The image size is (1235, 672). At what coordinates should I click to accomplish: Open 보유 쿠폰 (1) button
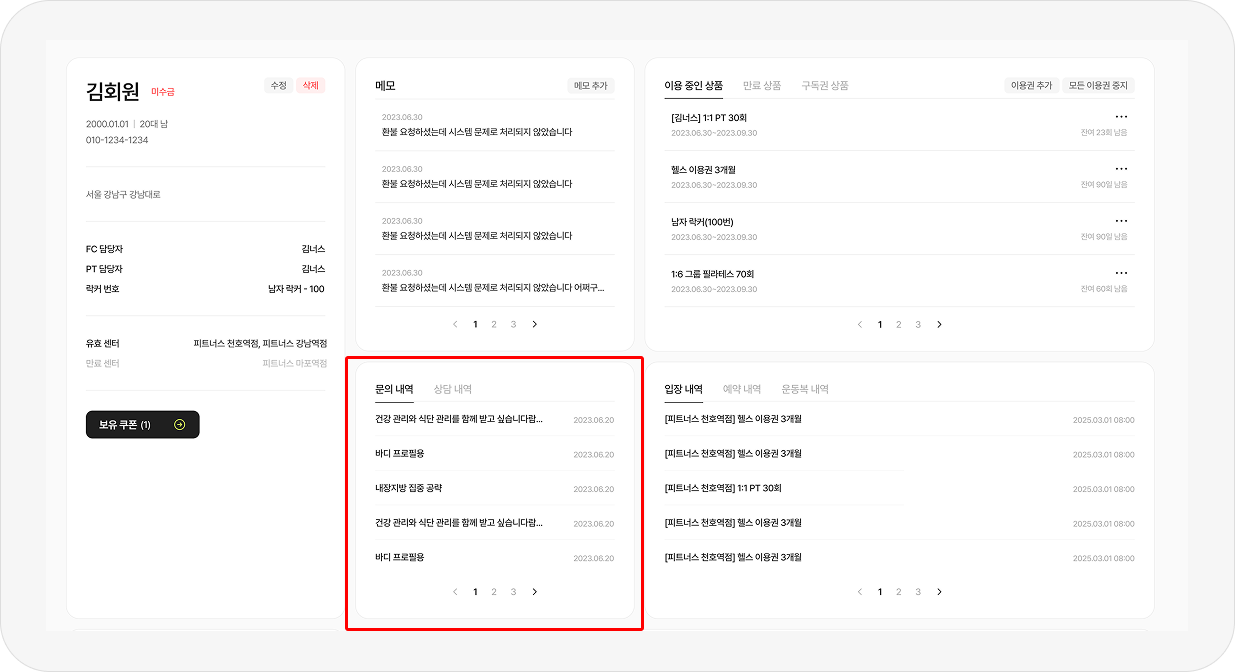click(143, 425)
